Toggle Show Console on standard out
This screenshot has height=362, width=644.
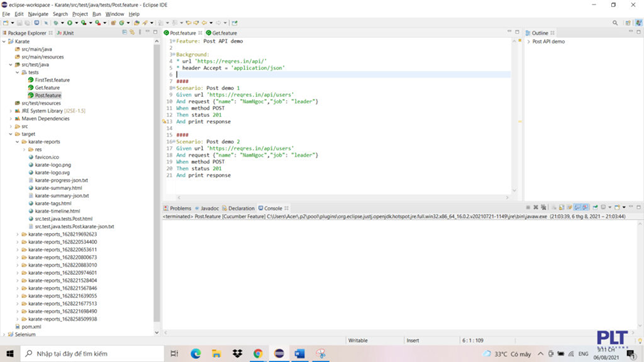[x=577, y=208]
